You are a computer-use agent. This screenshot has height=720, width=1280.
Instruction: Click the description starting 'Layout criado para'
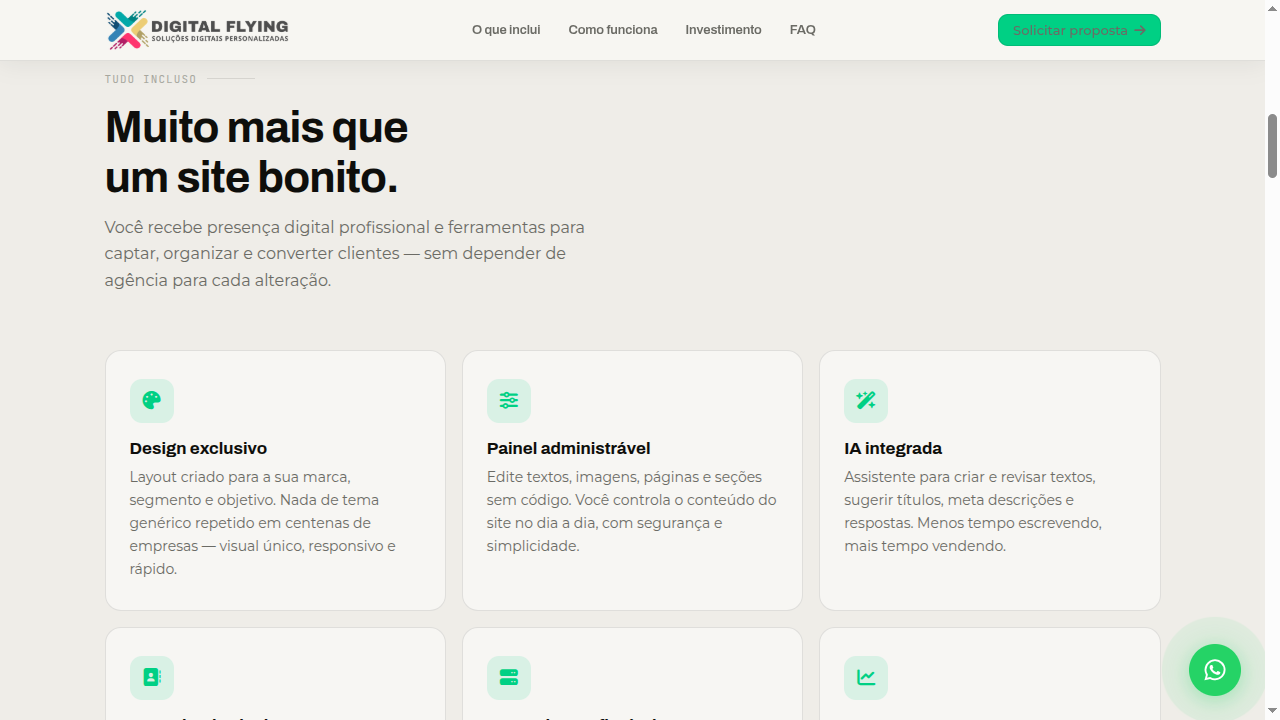[263, 523]
